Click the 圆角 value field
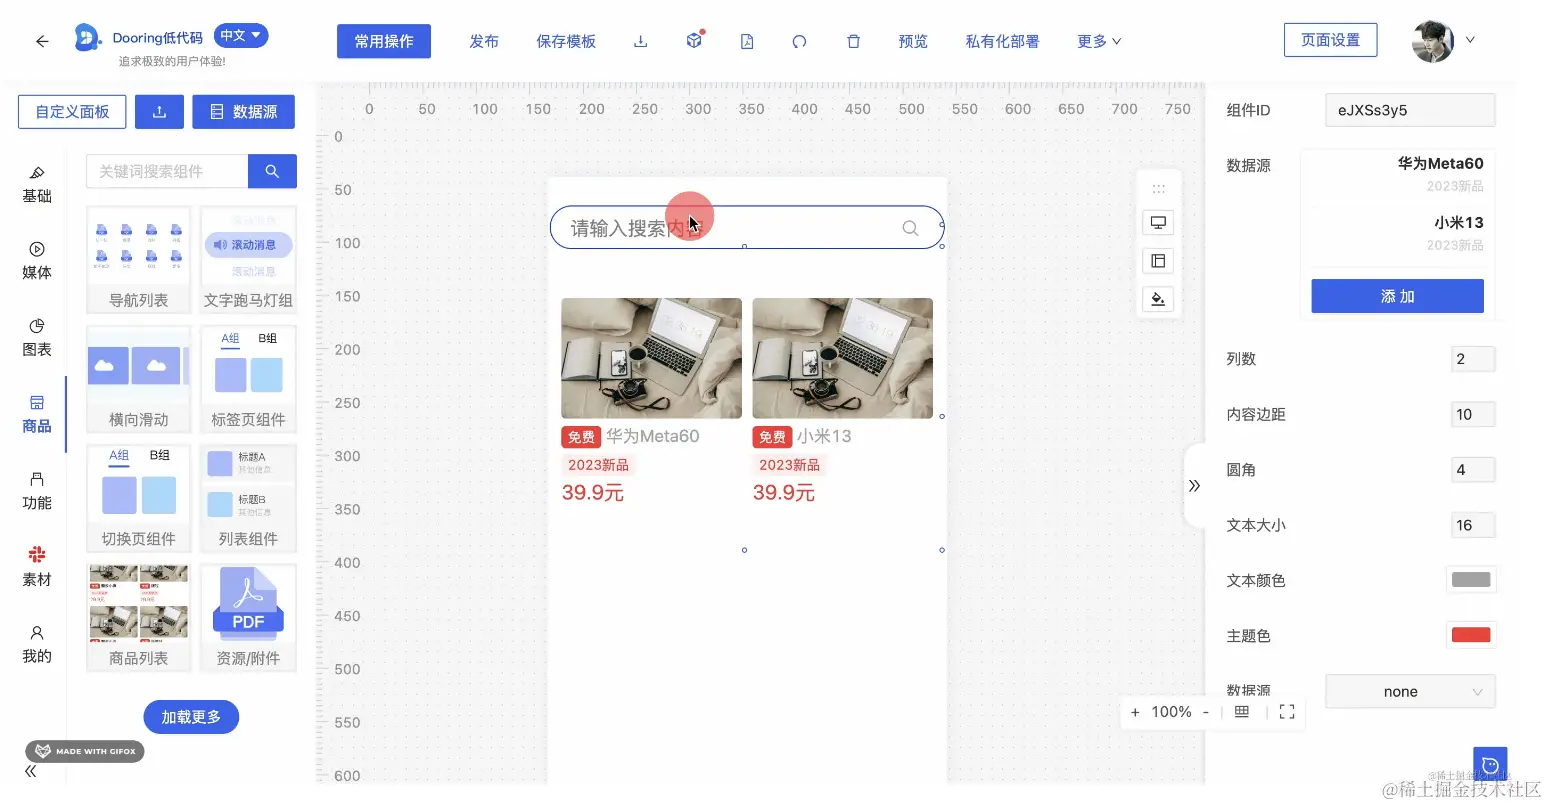This screenshot has width=1548, height=806. (1473, 470)
